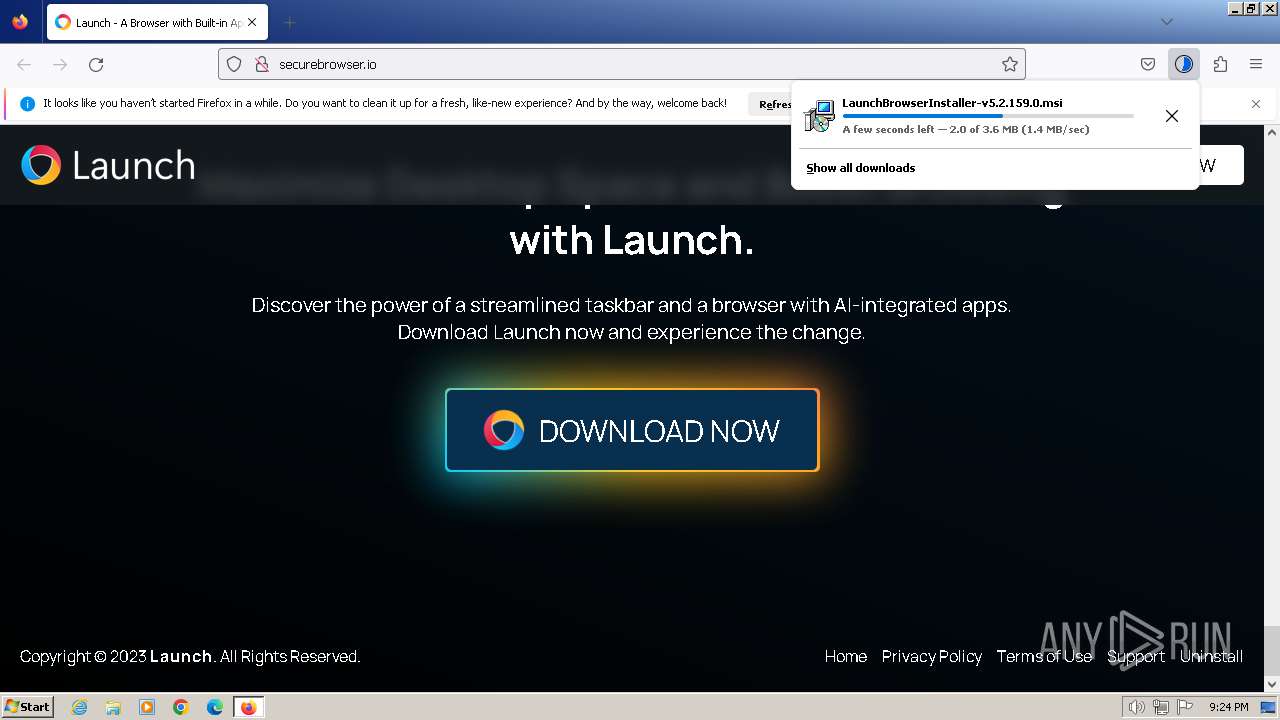Click the site security padlock icon
Image resolution: width=1280 pixels, height=720 pixels.
[262, 64]
